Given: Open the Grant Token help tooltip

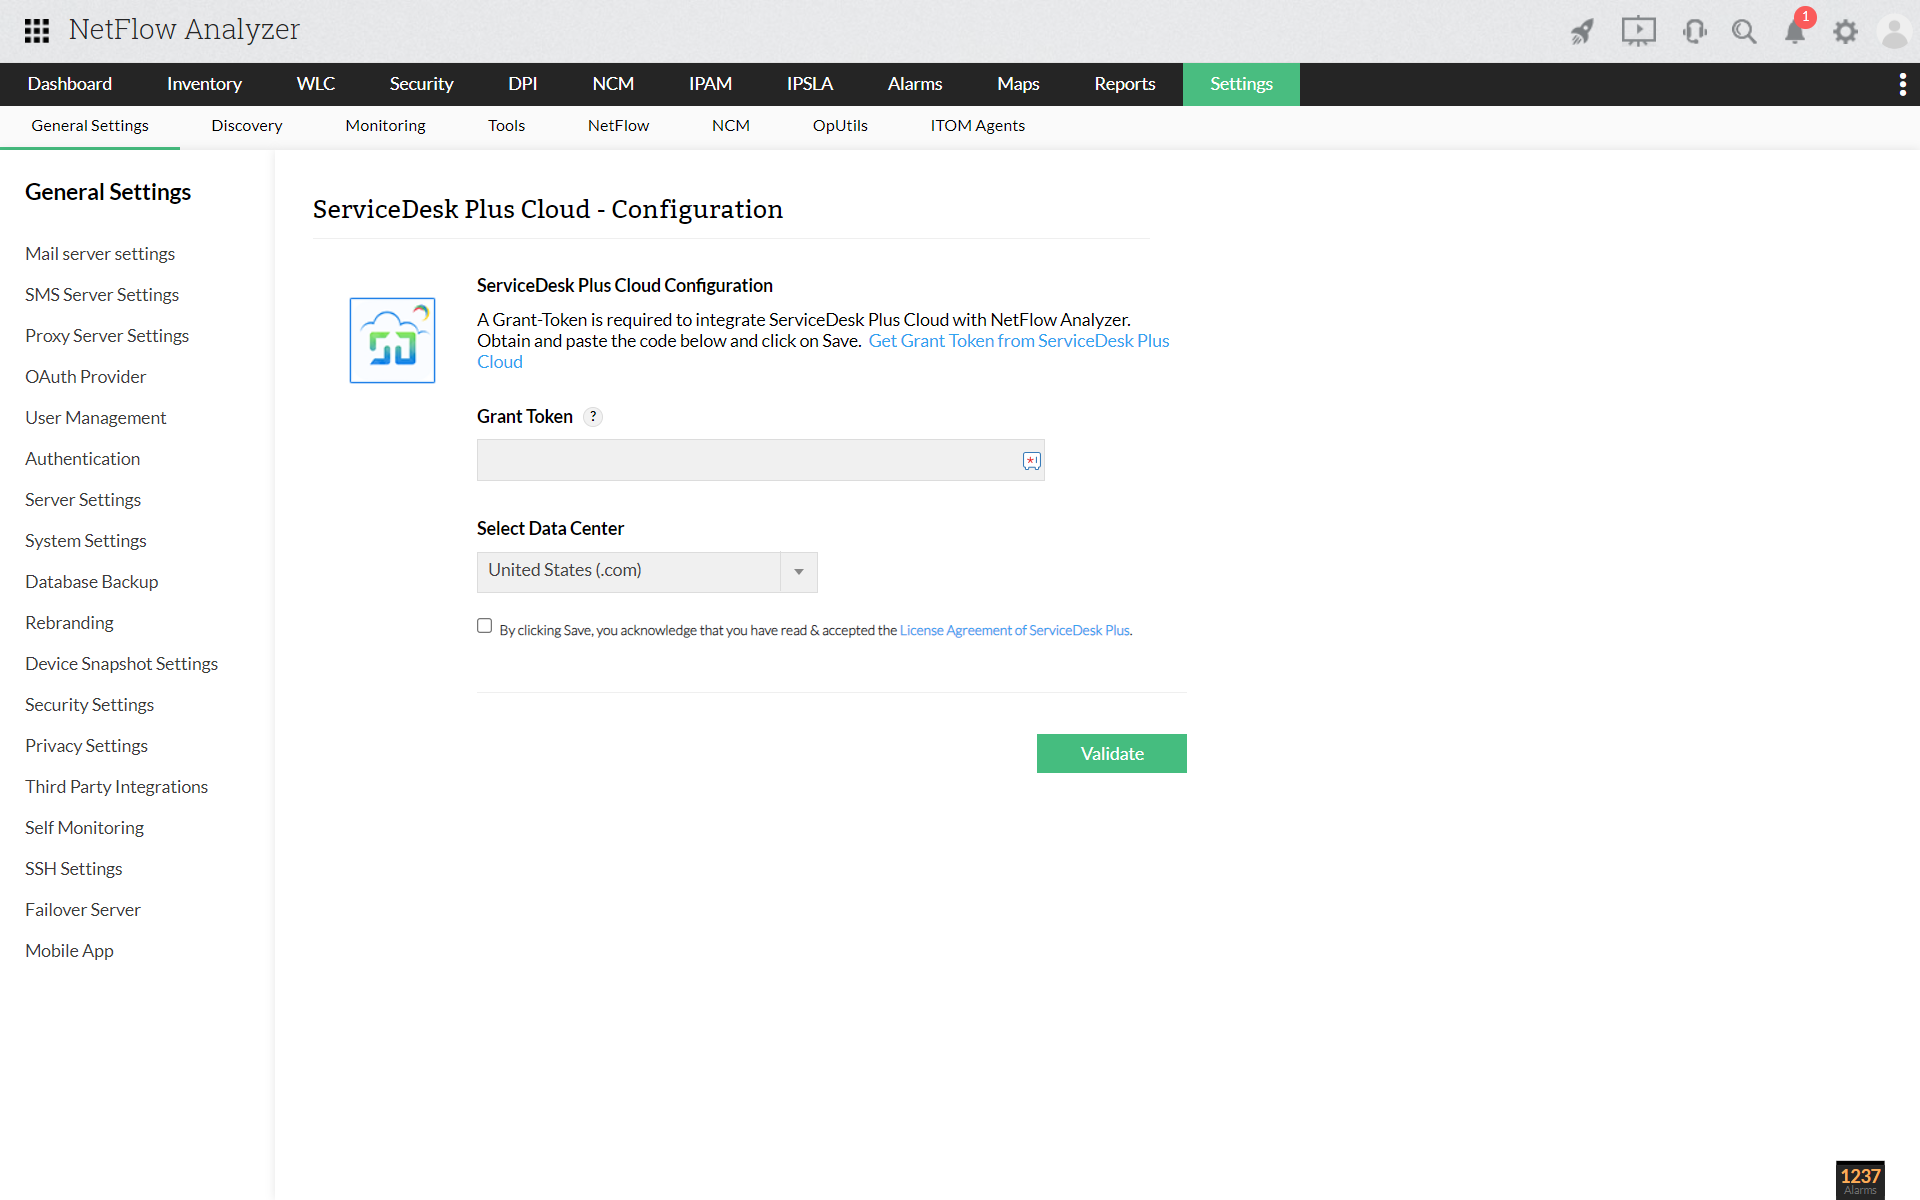Looking at the screenshot, I should click(x=594, y=417).
